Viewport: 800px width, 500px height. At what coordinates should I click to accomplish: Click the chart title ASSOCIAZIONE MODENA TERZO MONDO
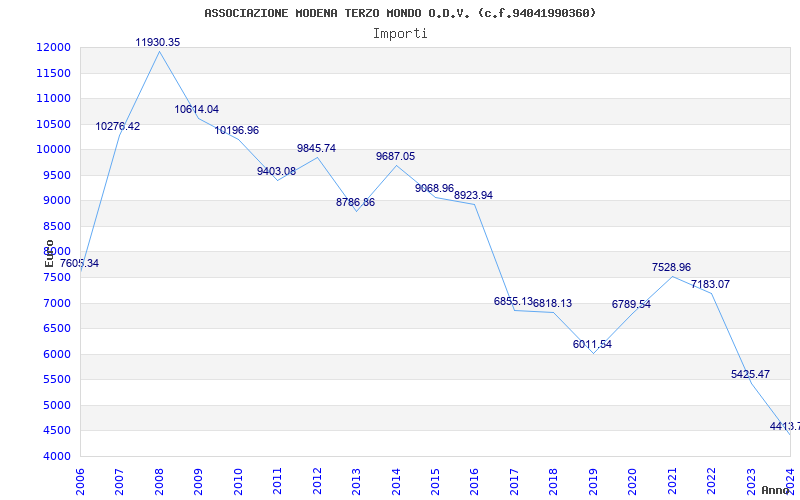[x=400, y=13]
